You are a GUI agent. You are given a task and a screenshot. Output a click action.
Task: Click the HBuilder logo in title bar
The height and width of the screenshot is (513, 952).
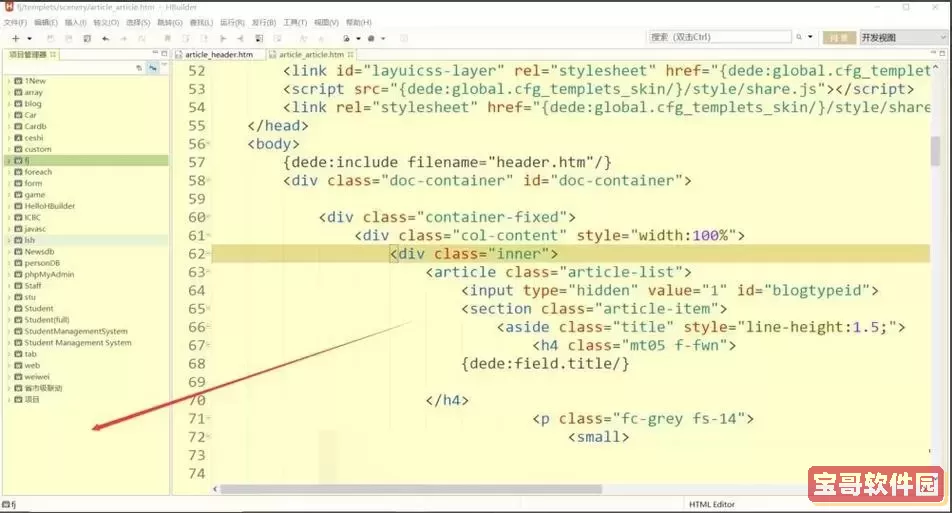tap(8, 7)
